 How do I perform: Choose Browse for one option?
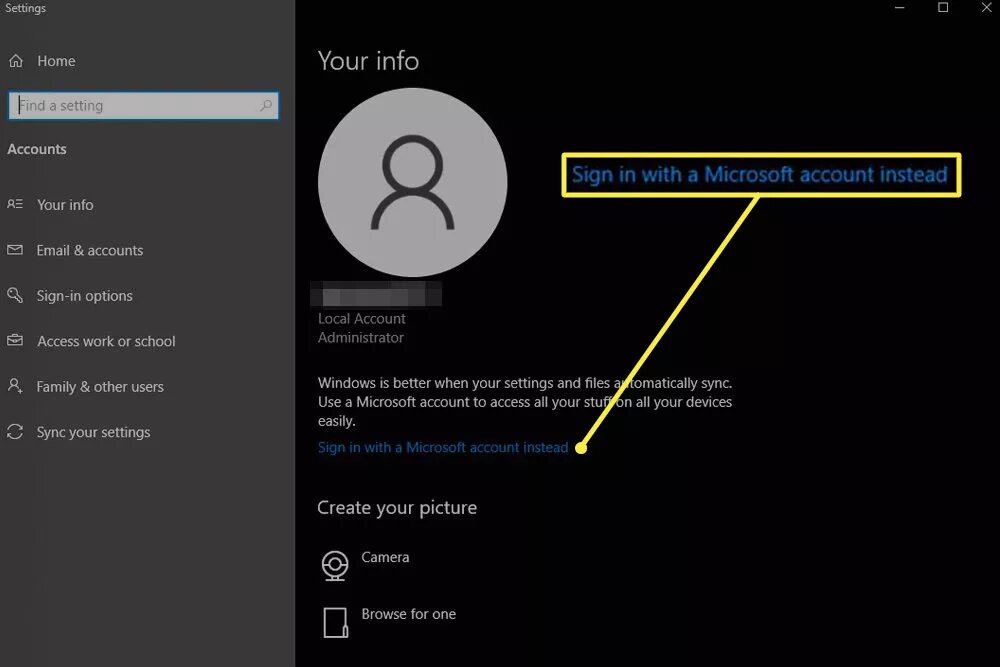(x=408, y=613)
